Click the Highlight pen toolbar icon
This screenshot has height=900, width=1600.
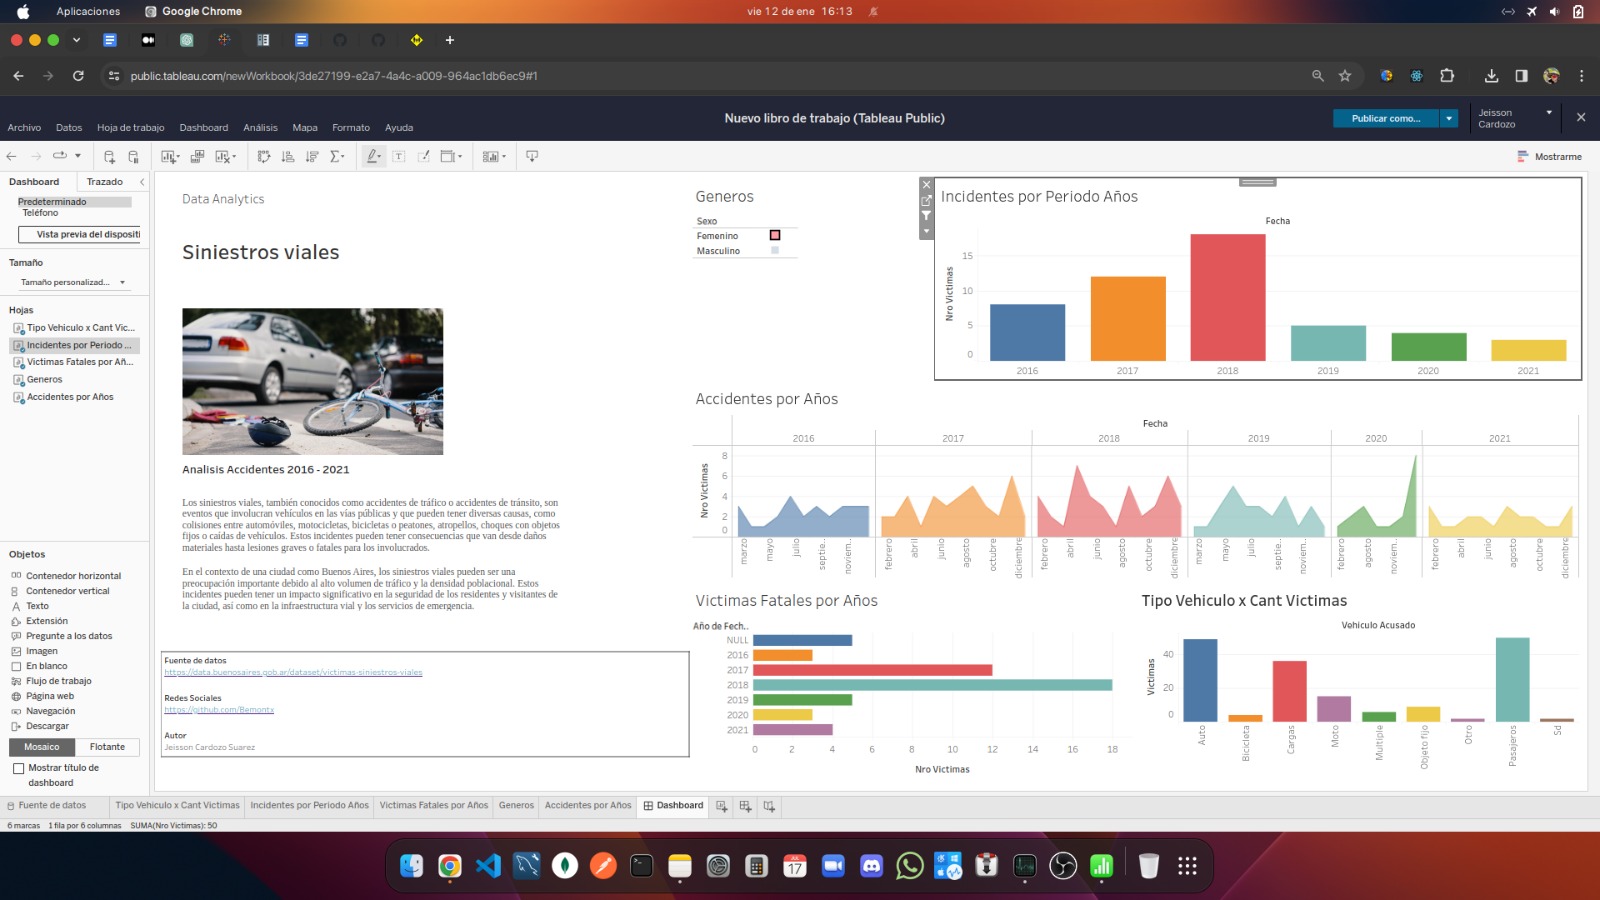(373, 156)
